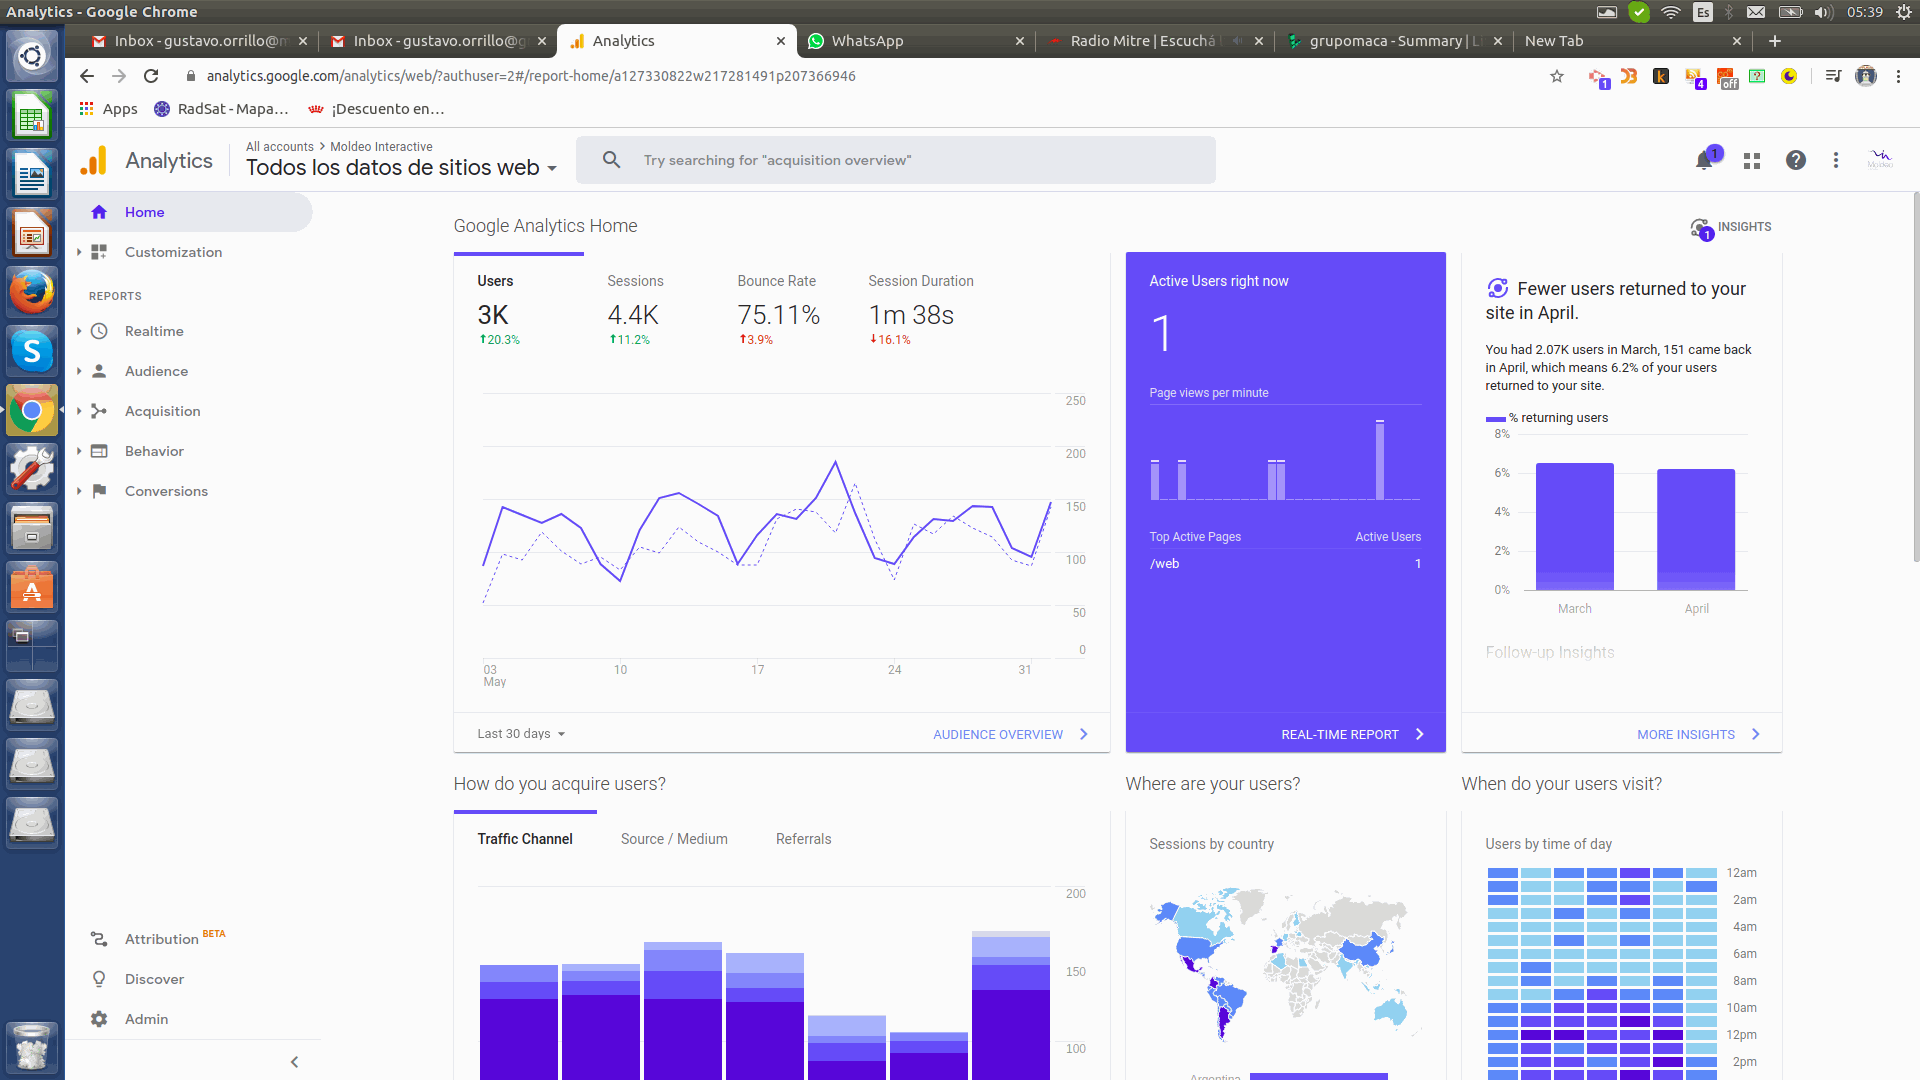Screen dimensions: 1920x1080
Task: Click the Home sidebar icon
Action: 99,212
